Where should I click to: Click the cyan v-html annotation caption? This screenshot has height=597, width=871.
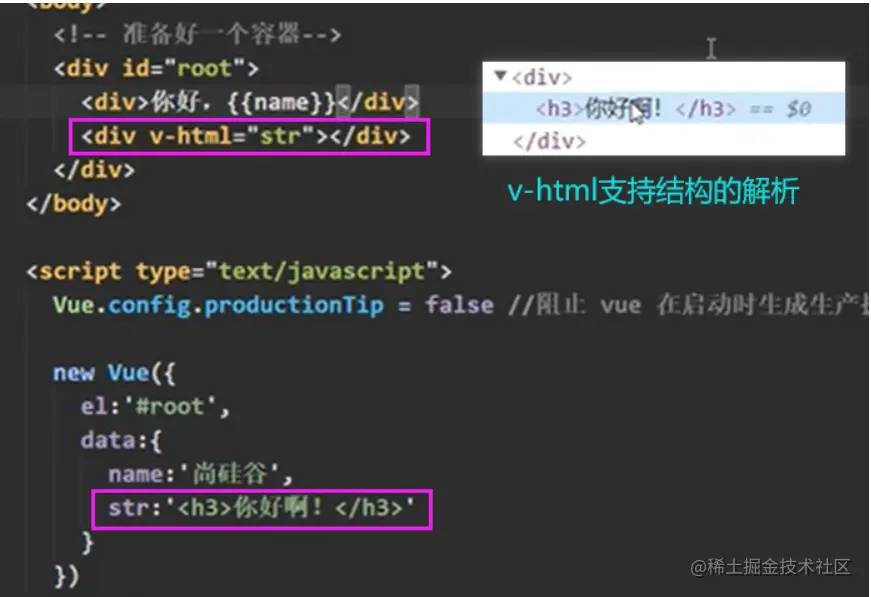(653, 191)
